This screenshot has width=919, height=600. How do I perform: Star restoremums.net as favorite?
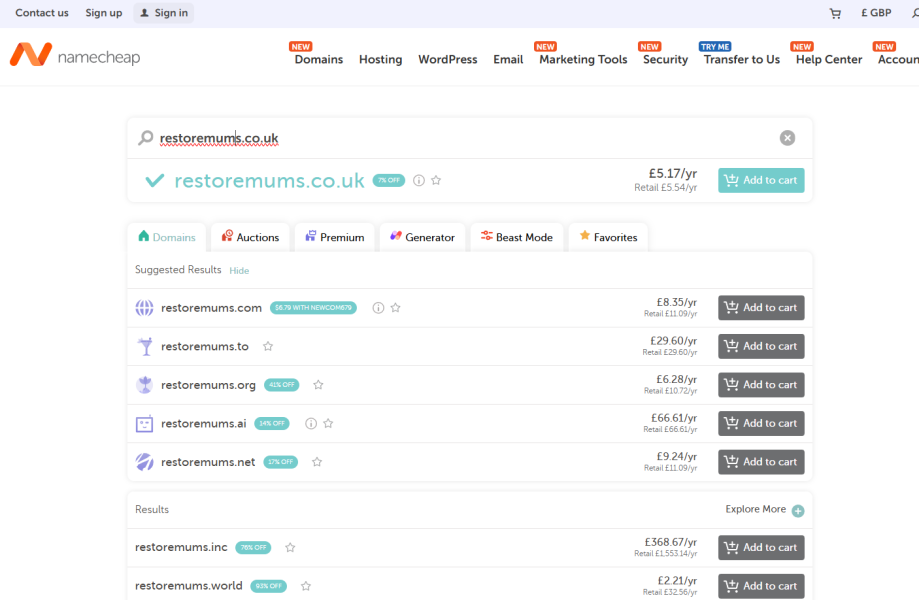(317, 462)
